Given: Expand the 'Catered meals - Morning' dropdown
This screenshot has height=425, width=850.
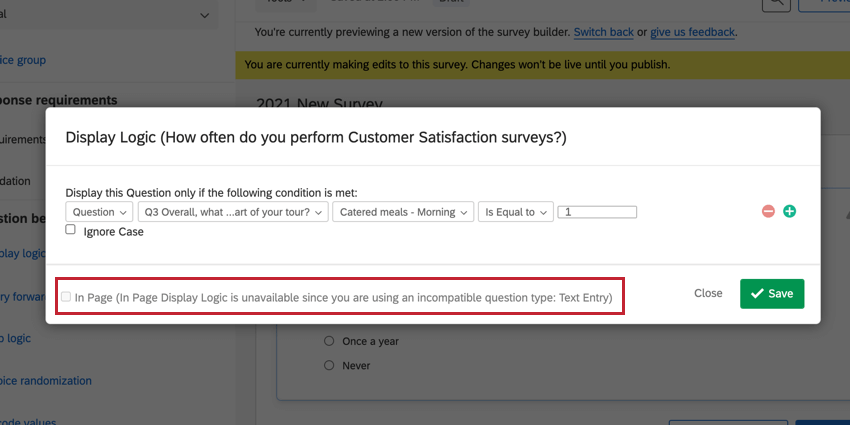Looking at the screenshot, I should (405, 212).
